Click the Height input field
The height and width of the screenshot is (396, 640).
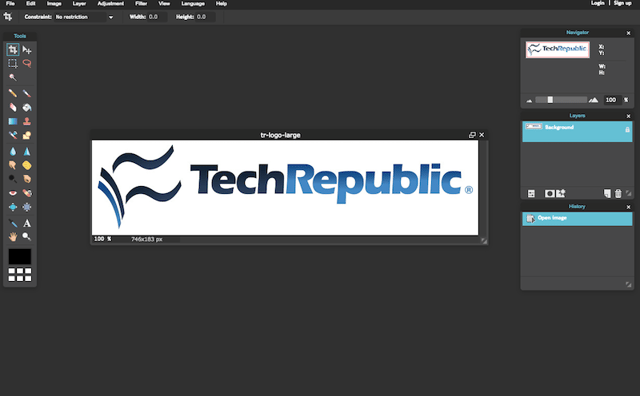click(x=206, y=17)
